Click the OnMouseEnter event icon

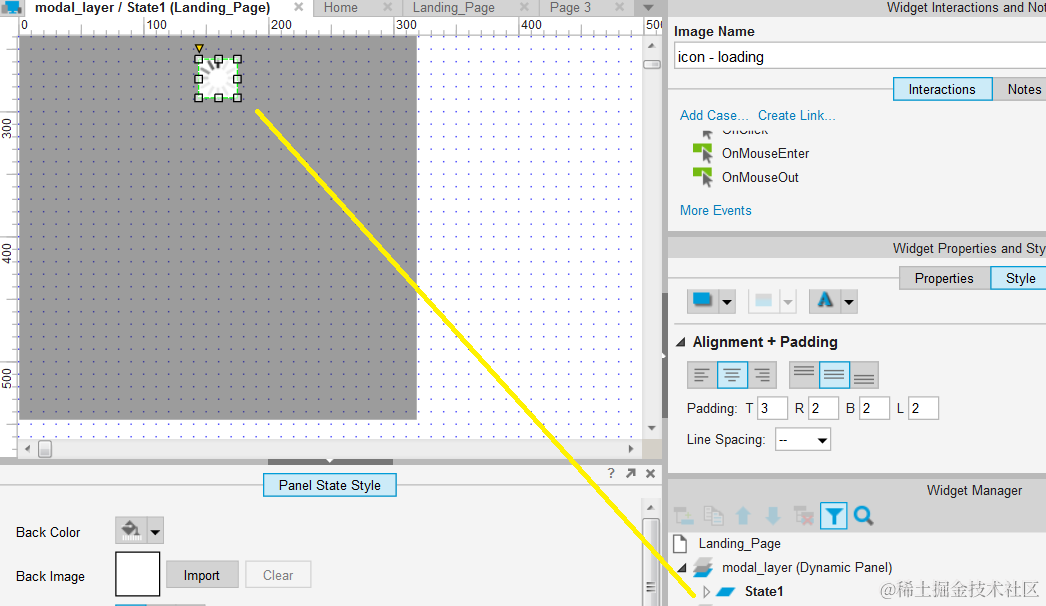tap(702, 154)
